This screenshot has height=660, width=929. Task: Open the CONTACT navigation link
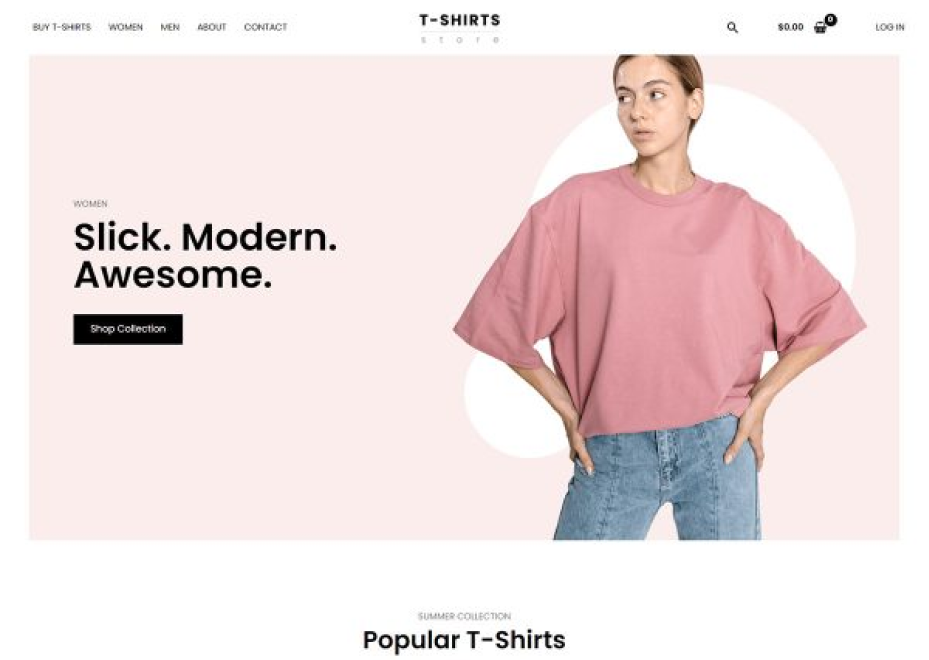click(265, 27)
